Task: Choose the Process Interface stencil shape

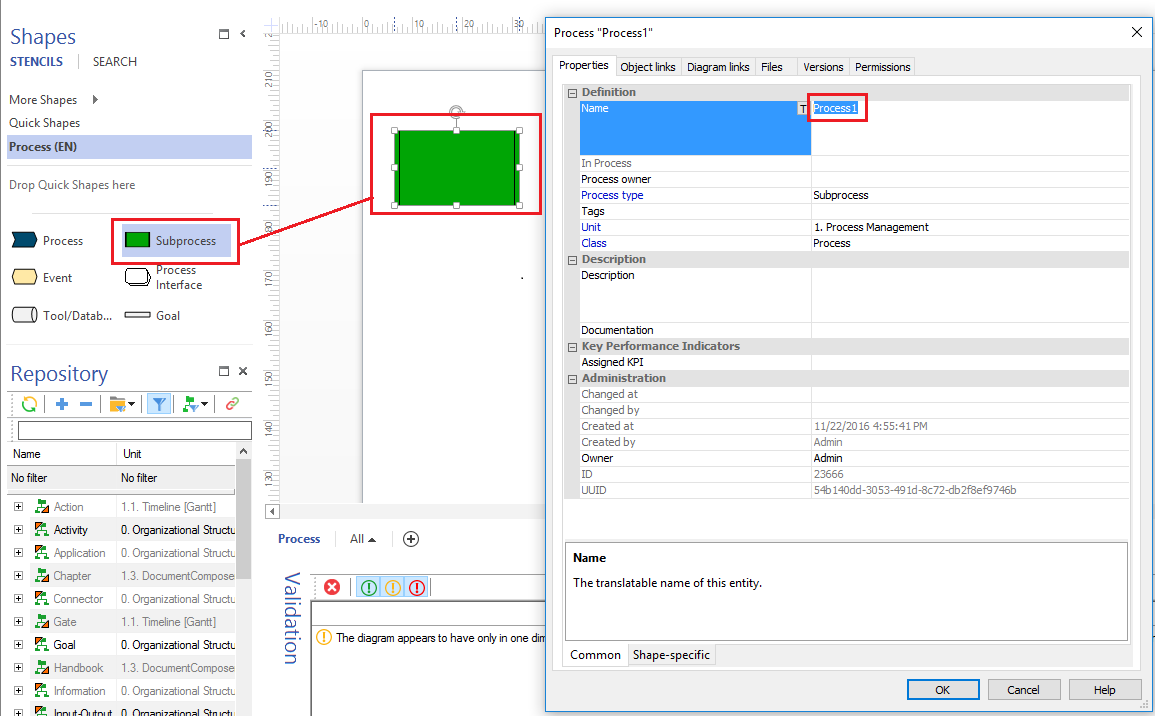Action: coord(138,277)
